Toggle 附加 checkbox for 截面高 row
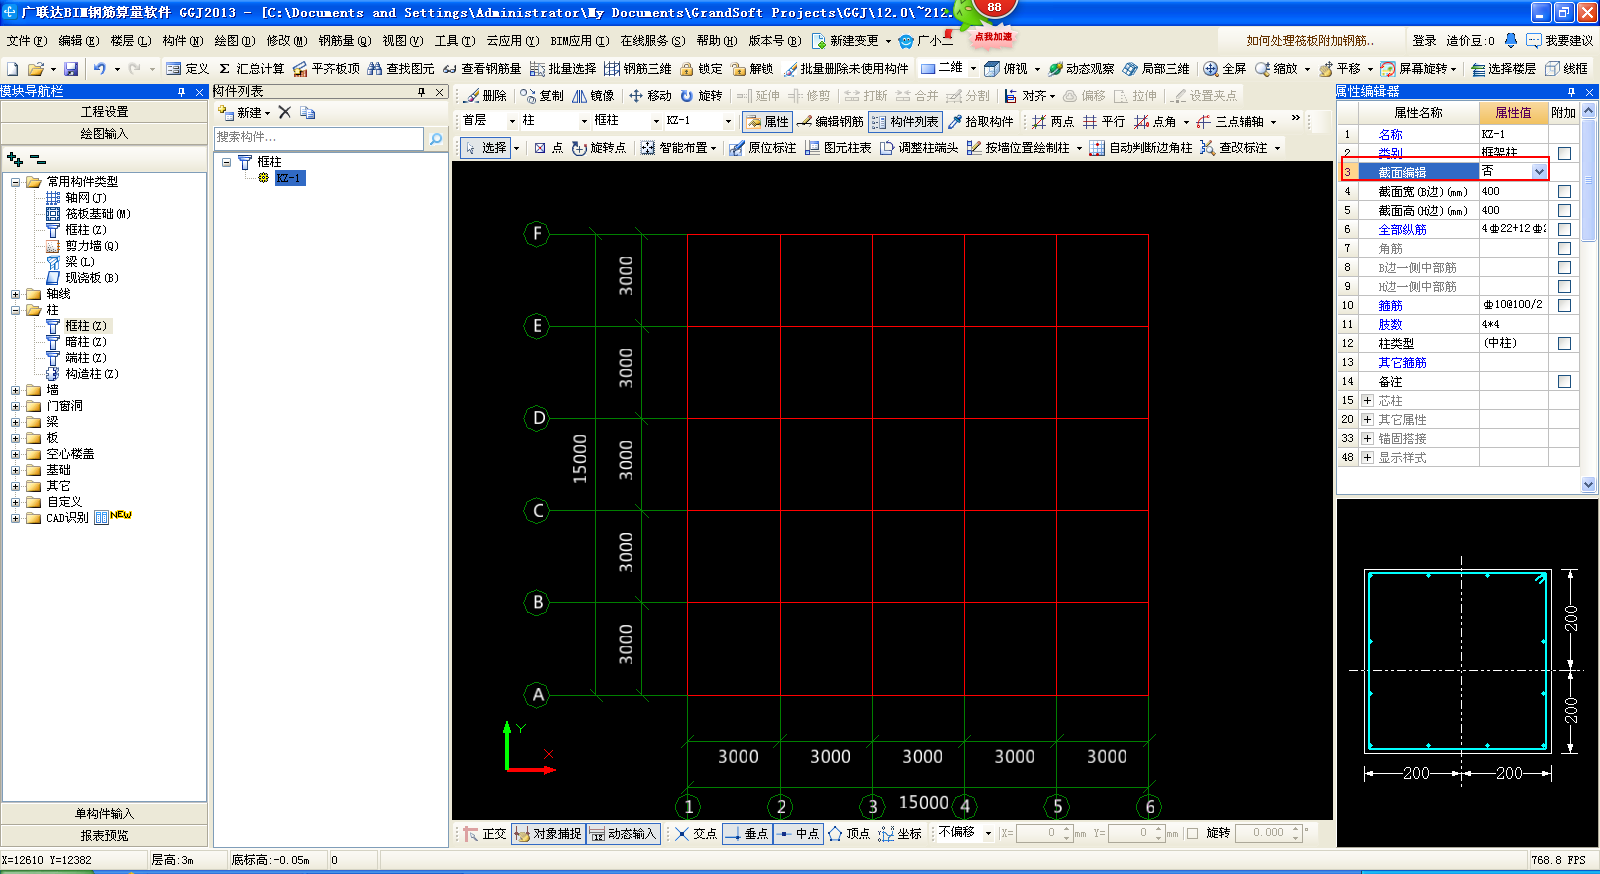Viewport: 1600px width, 874px height. (x=1564, y=210)
